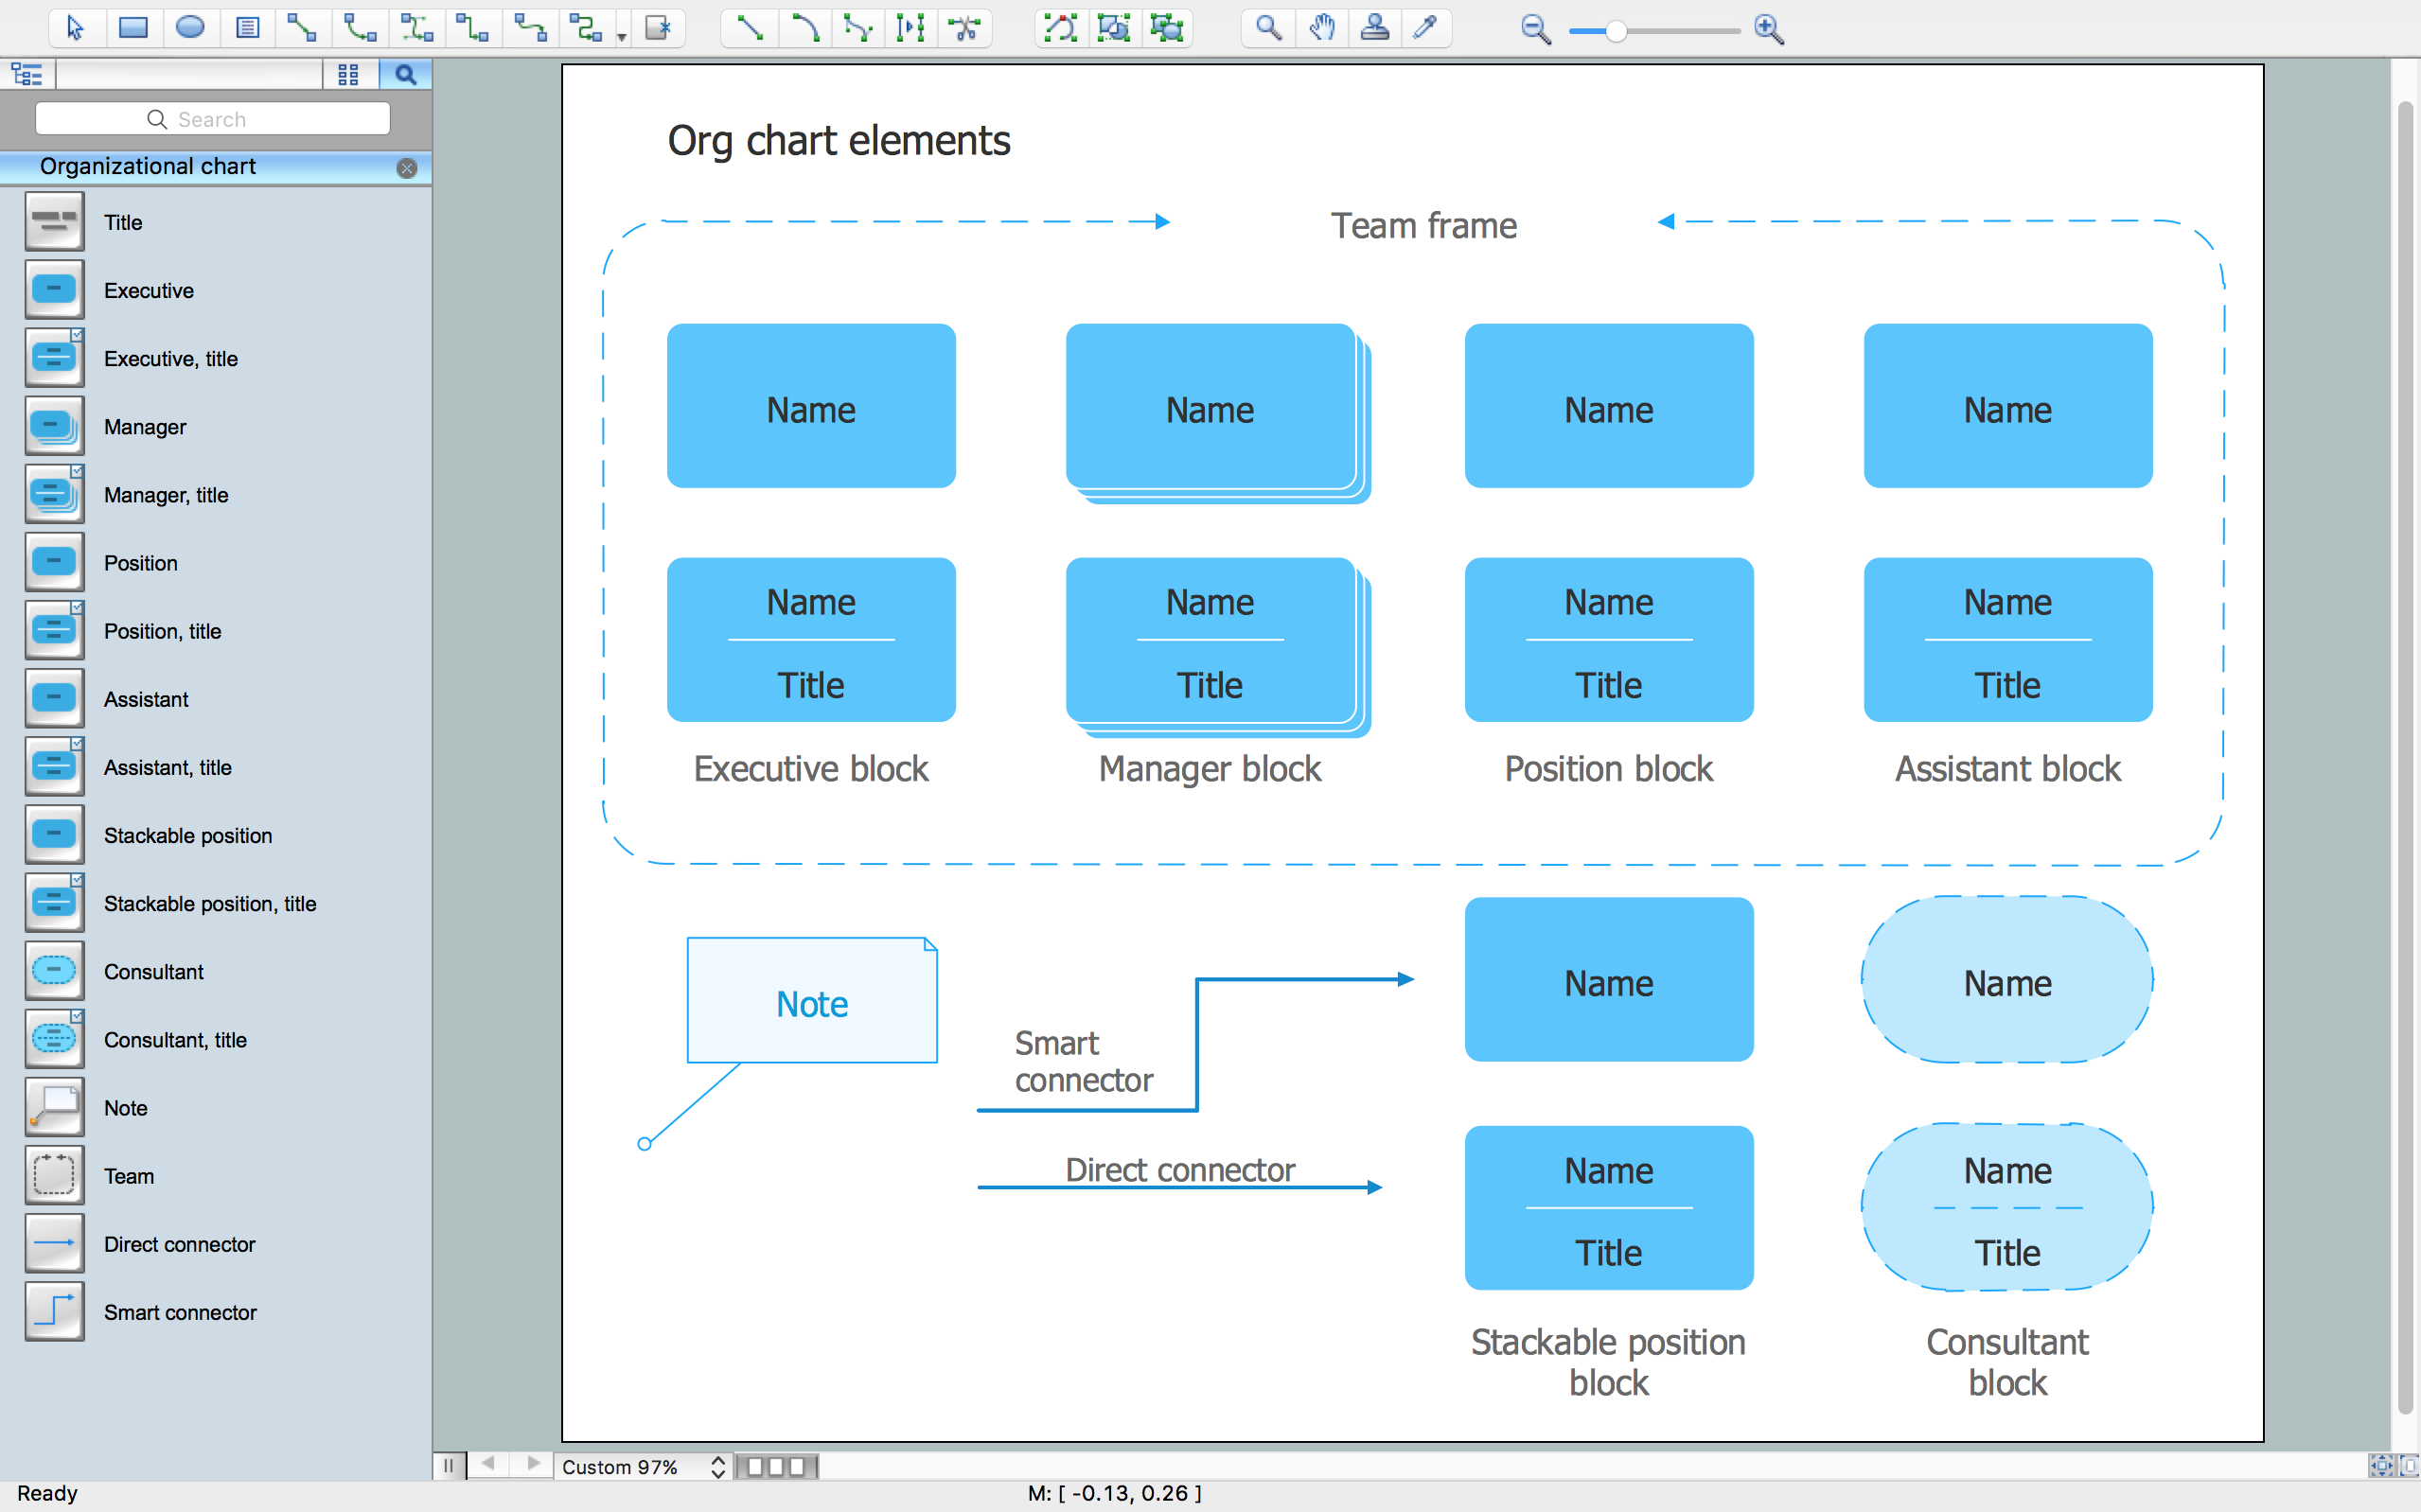
Task: Click the search icon in sidebar
Action: click(x=402, y=71)
